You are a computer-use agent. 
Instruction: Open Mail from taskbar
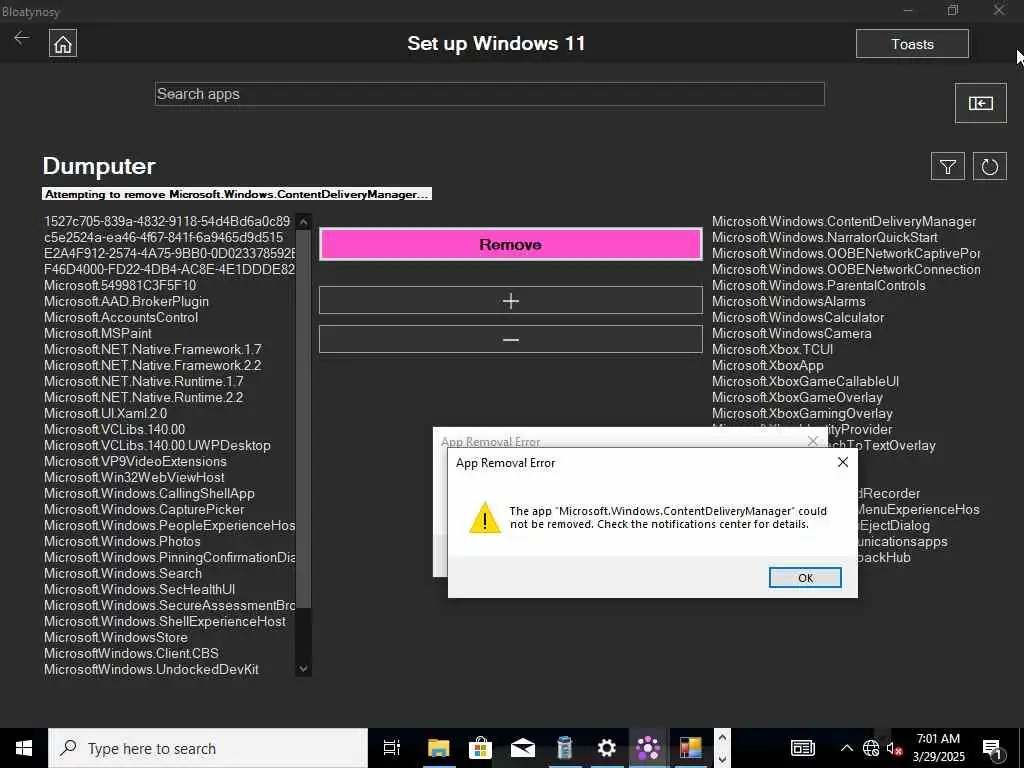[x=522, y=748]
